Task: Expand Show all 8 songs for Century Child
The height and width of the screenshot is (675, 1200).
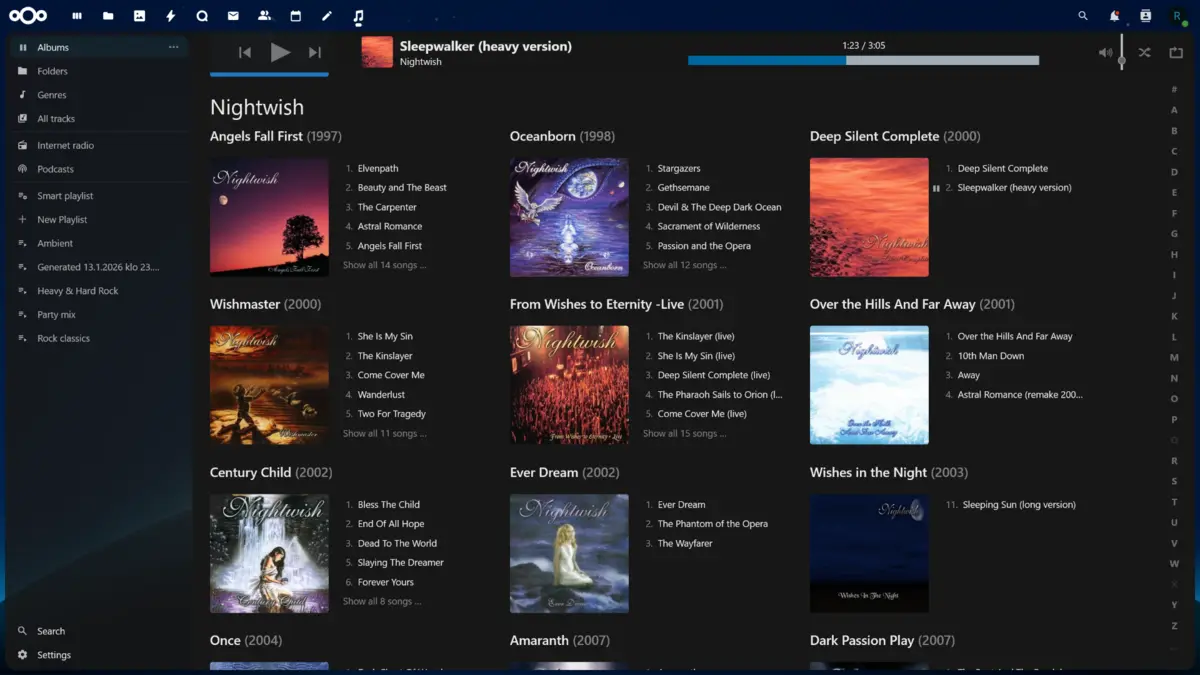Action: (382, 602)
